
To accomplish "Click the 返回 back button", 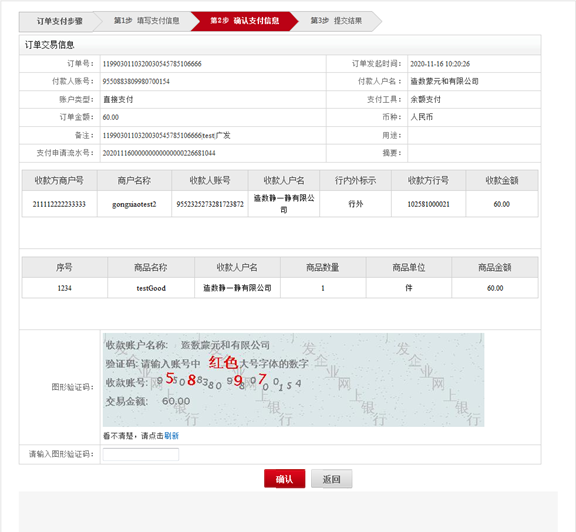I will (x=331, y=479).
